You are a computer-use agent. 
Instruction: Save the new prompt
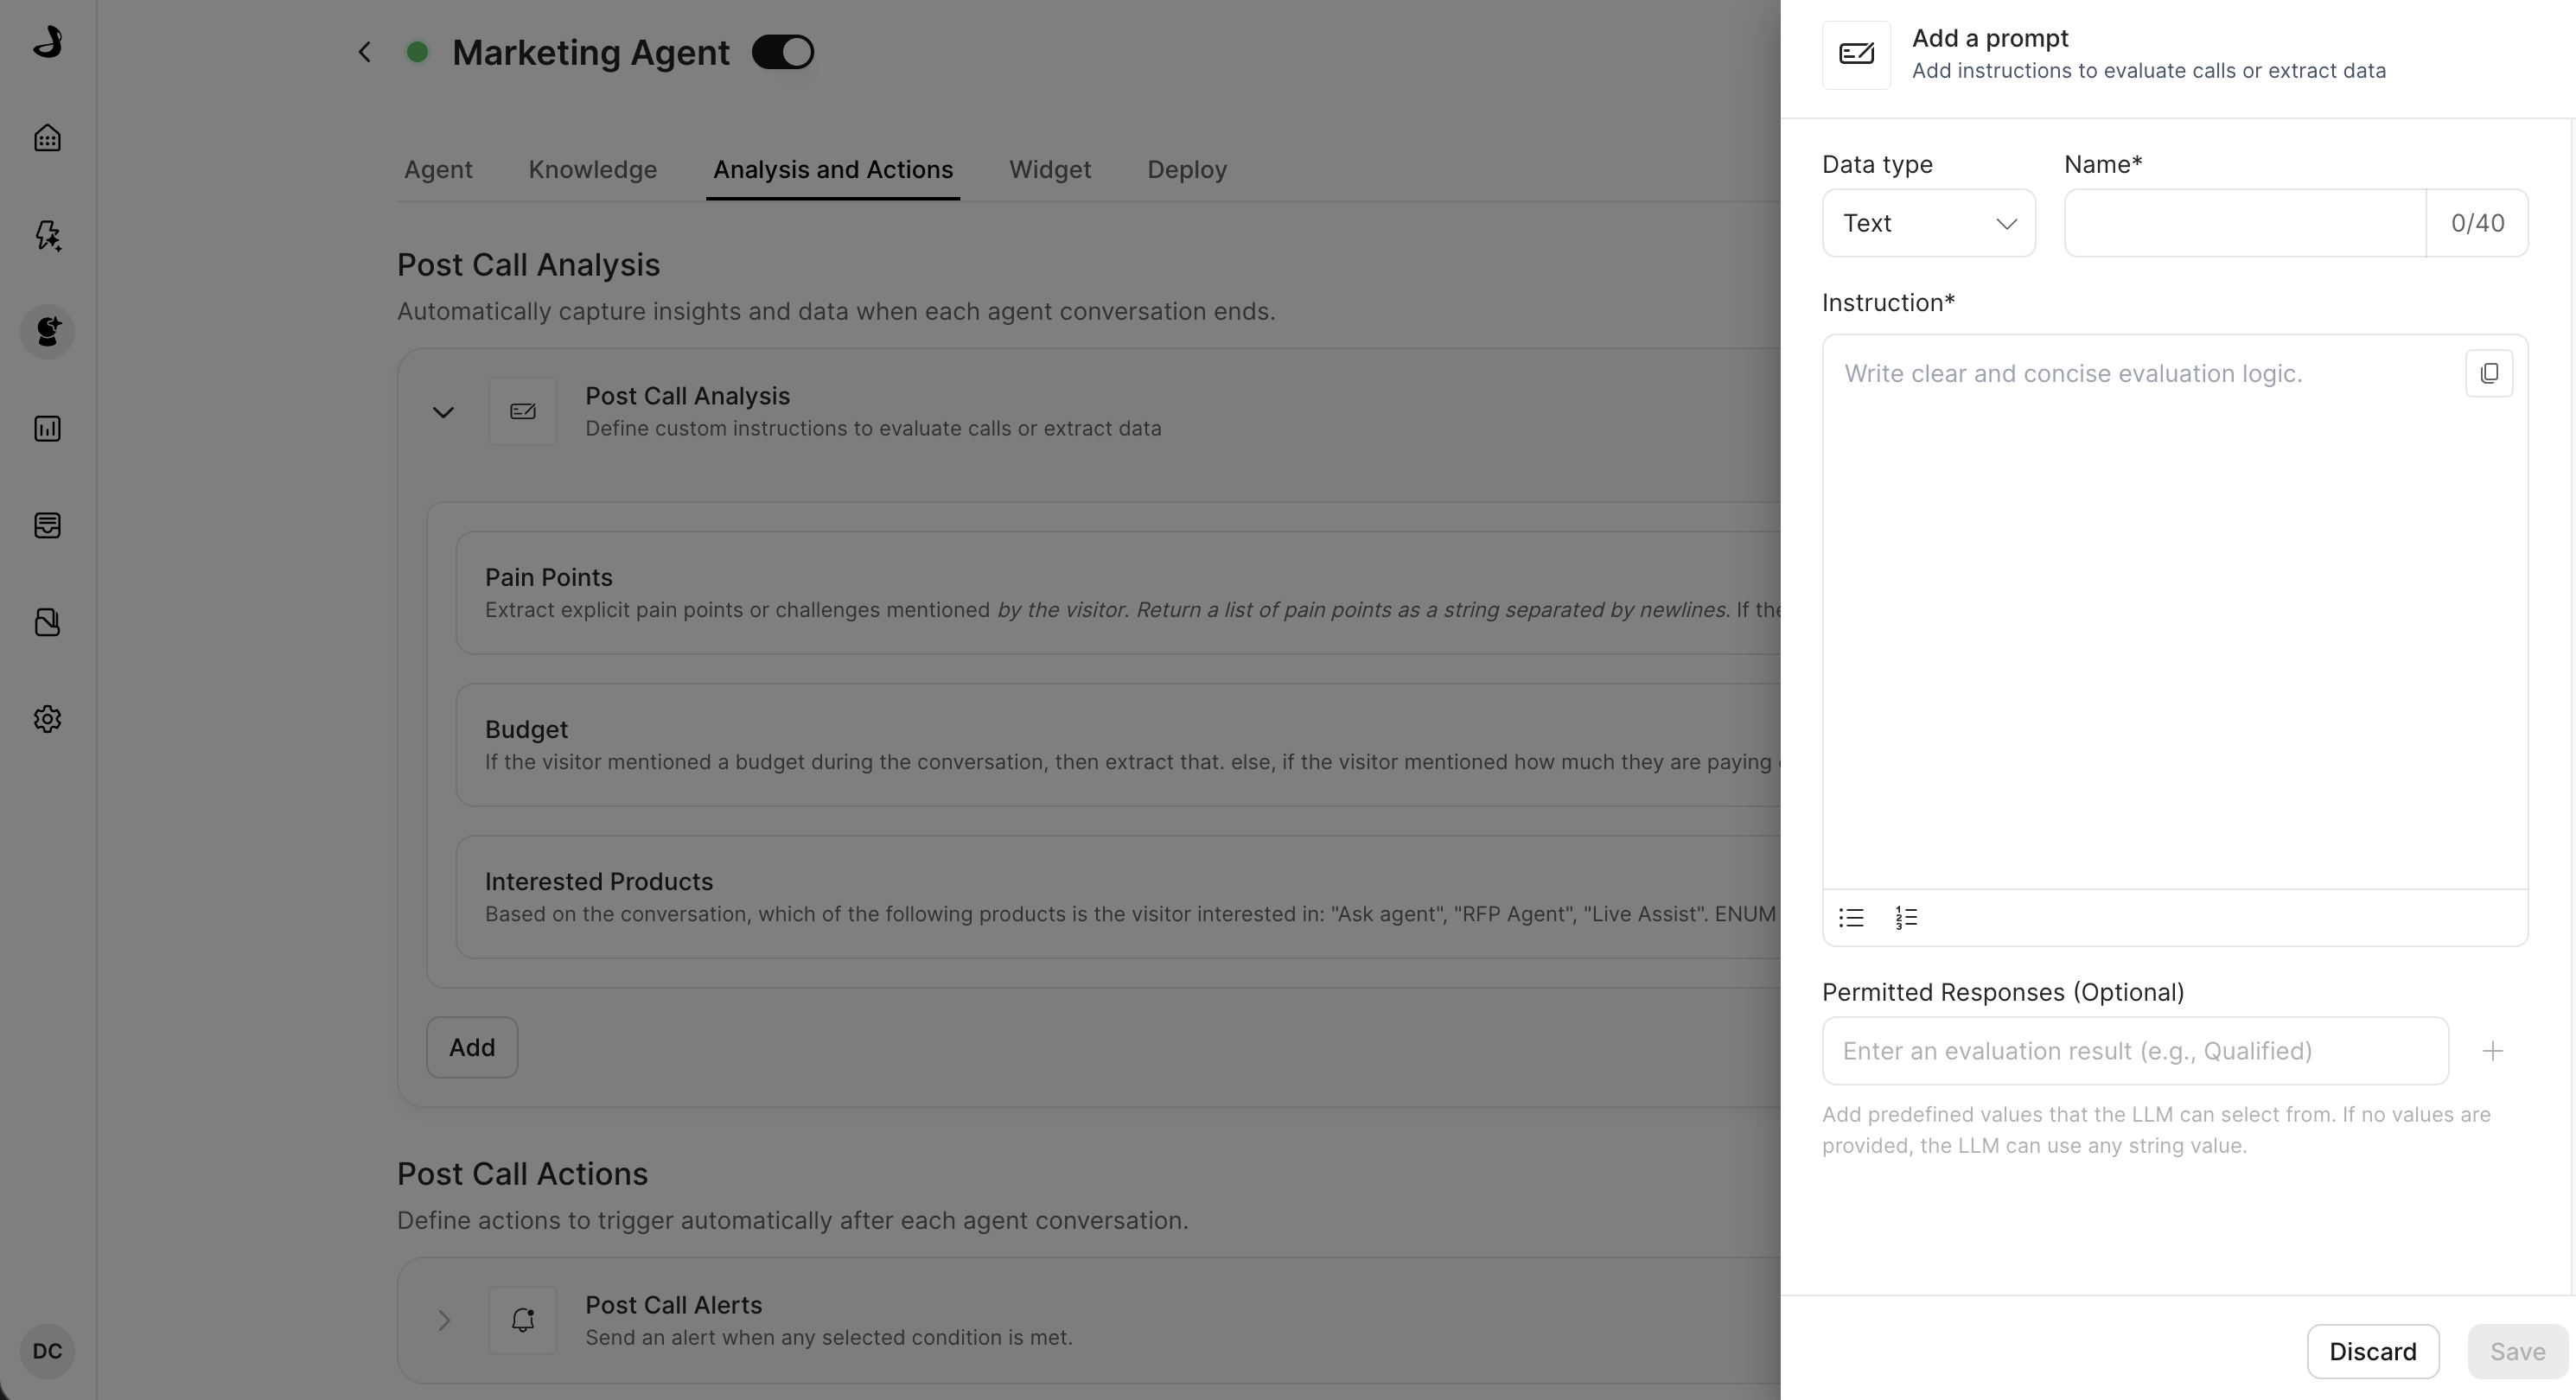[x=2518, y=1352]
